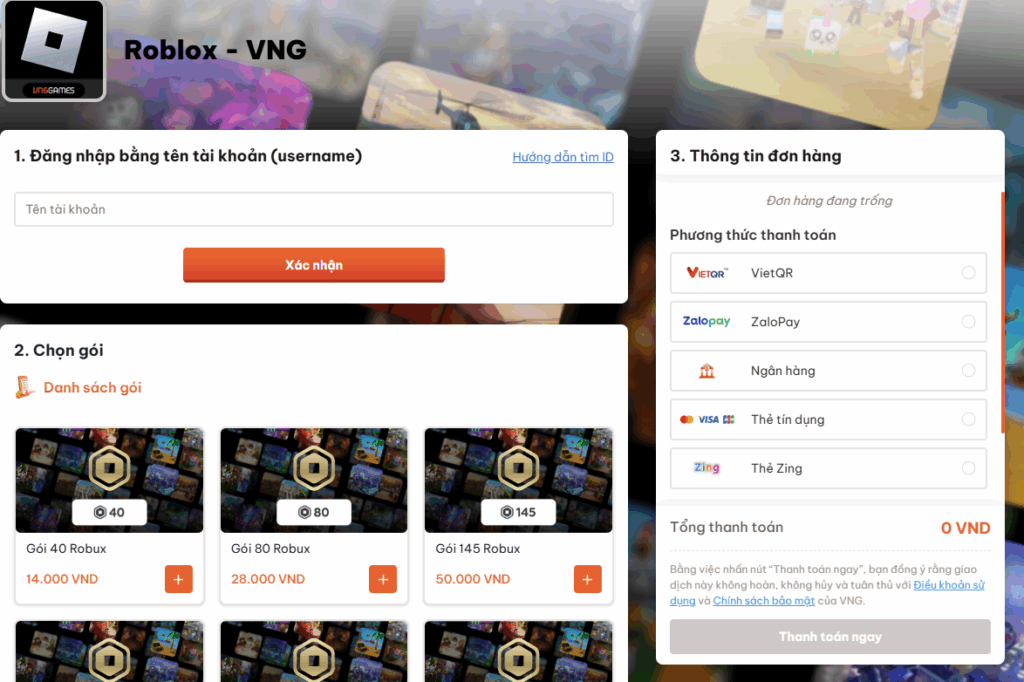Click the Visa card logos icon

coord(707,419)
